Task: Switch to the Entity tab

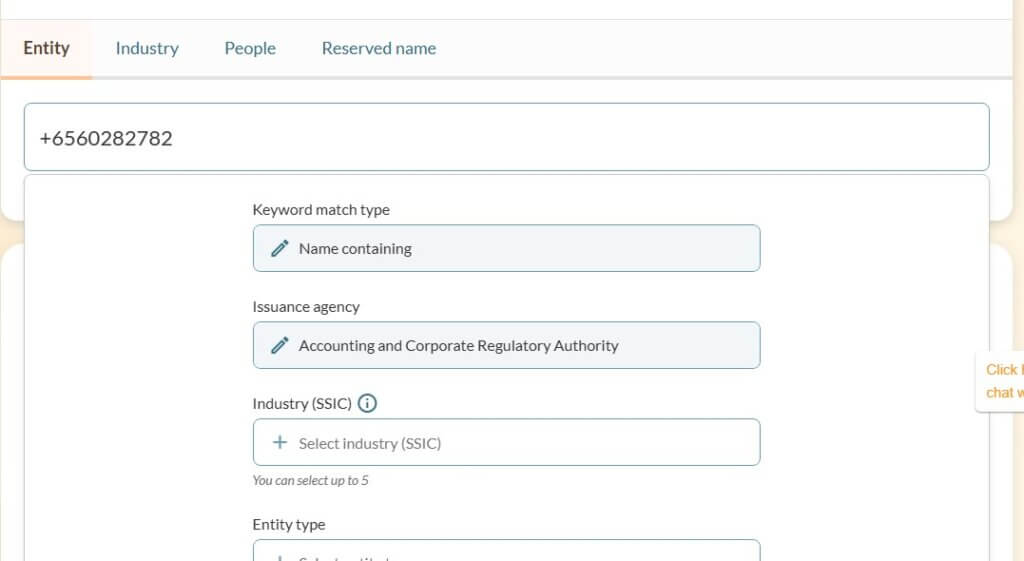Action: click(x=47, y=48)
